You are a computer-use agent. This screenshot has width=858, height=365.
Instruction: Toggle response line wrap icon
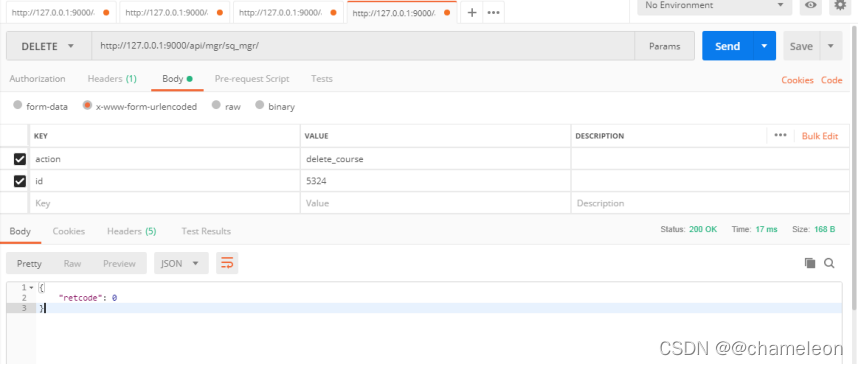pos(227,263)
